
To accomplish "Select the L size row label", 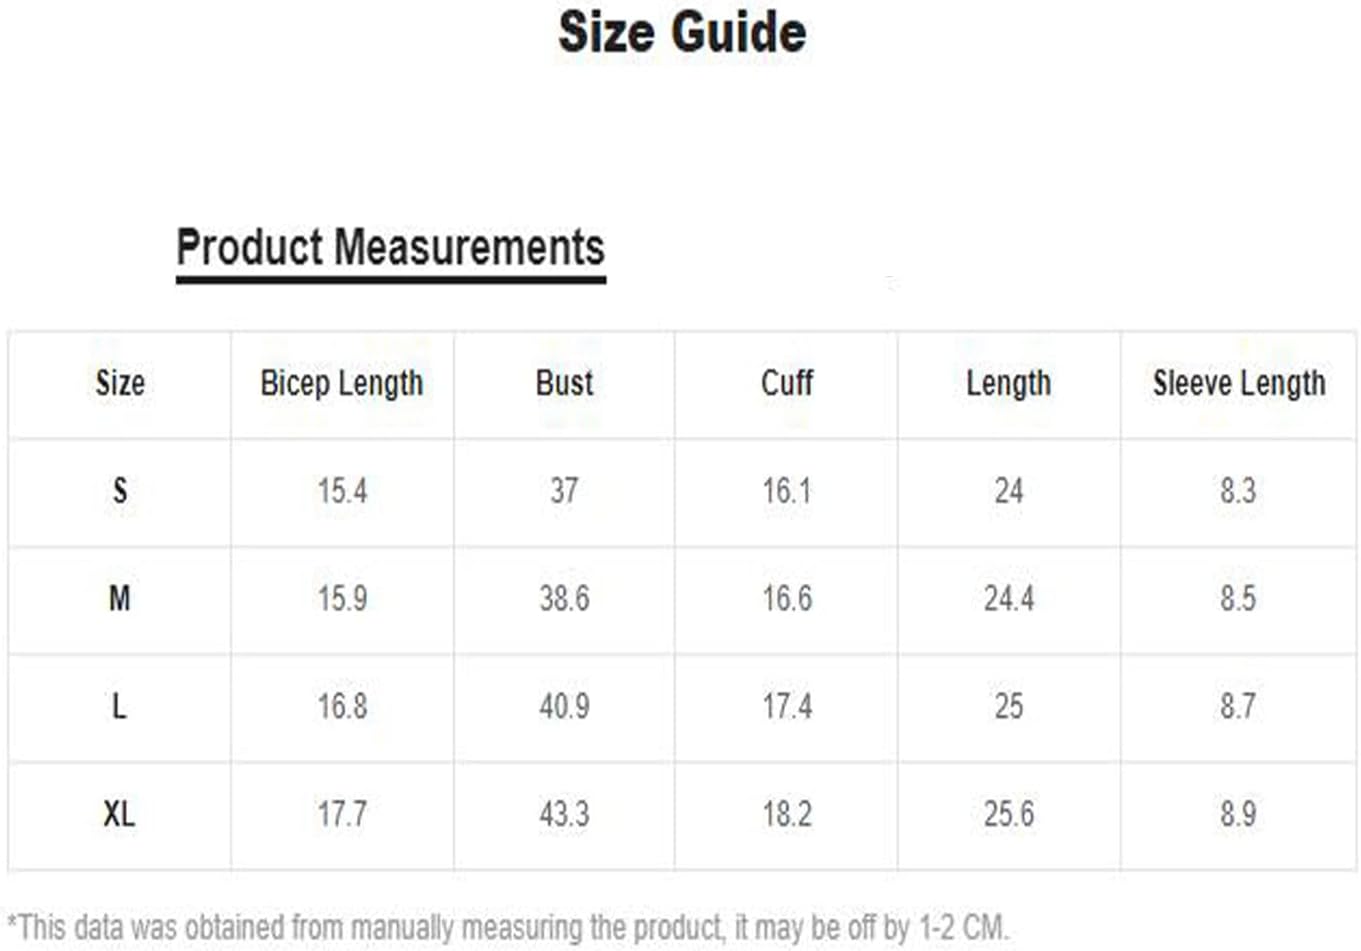I will [120, 707].
